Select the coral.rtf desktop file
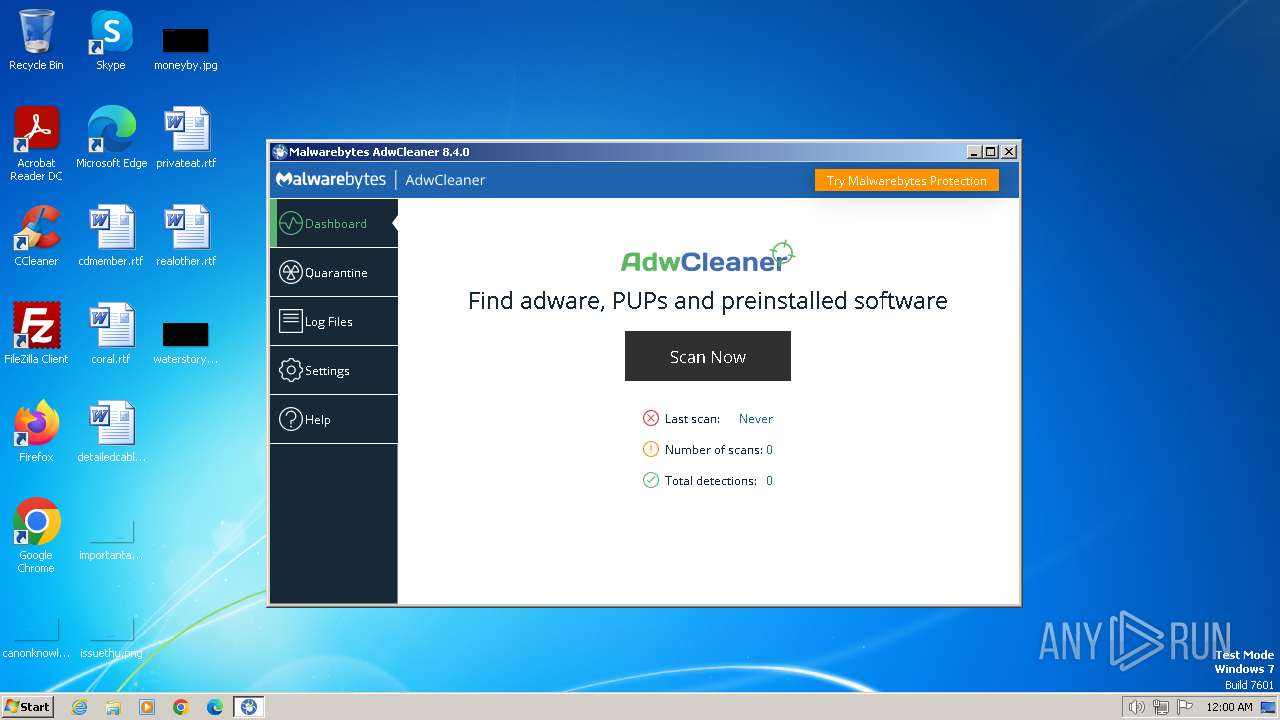 (x=111, y=334)
